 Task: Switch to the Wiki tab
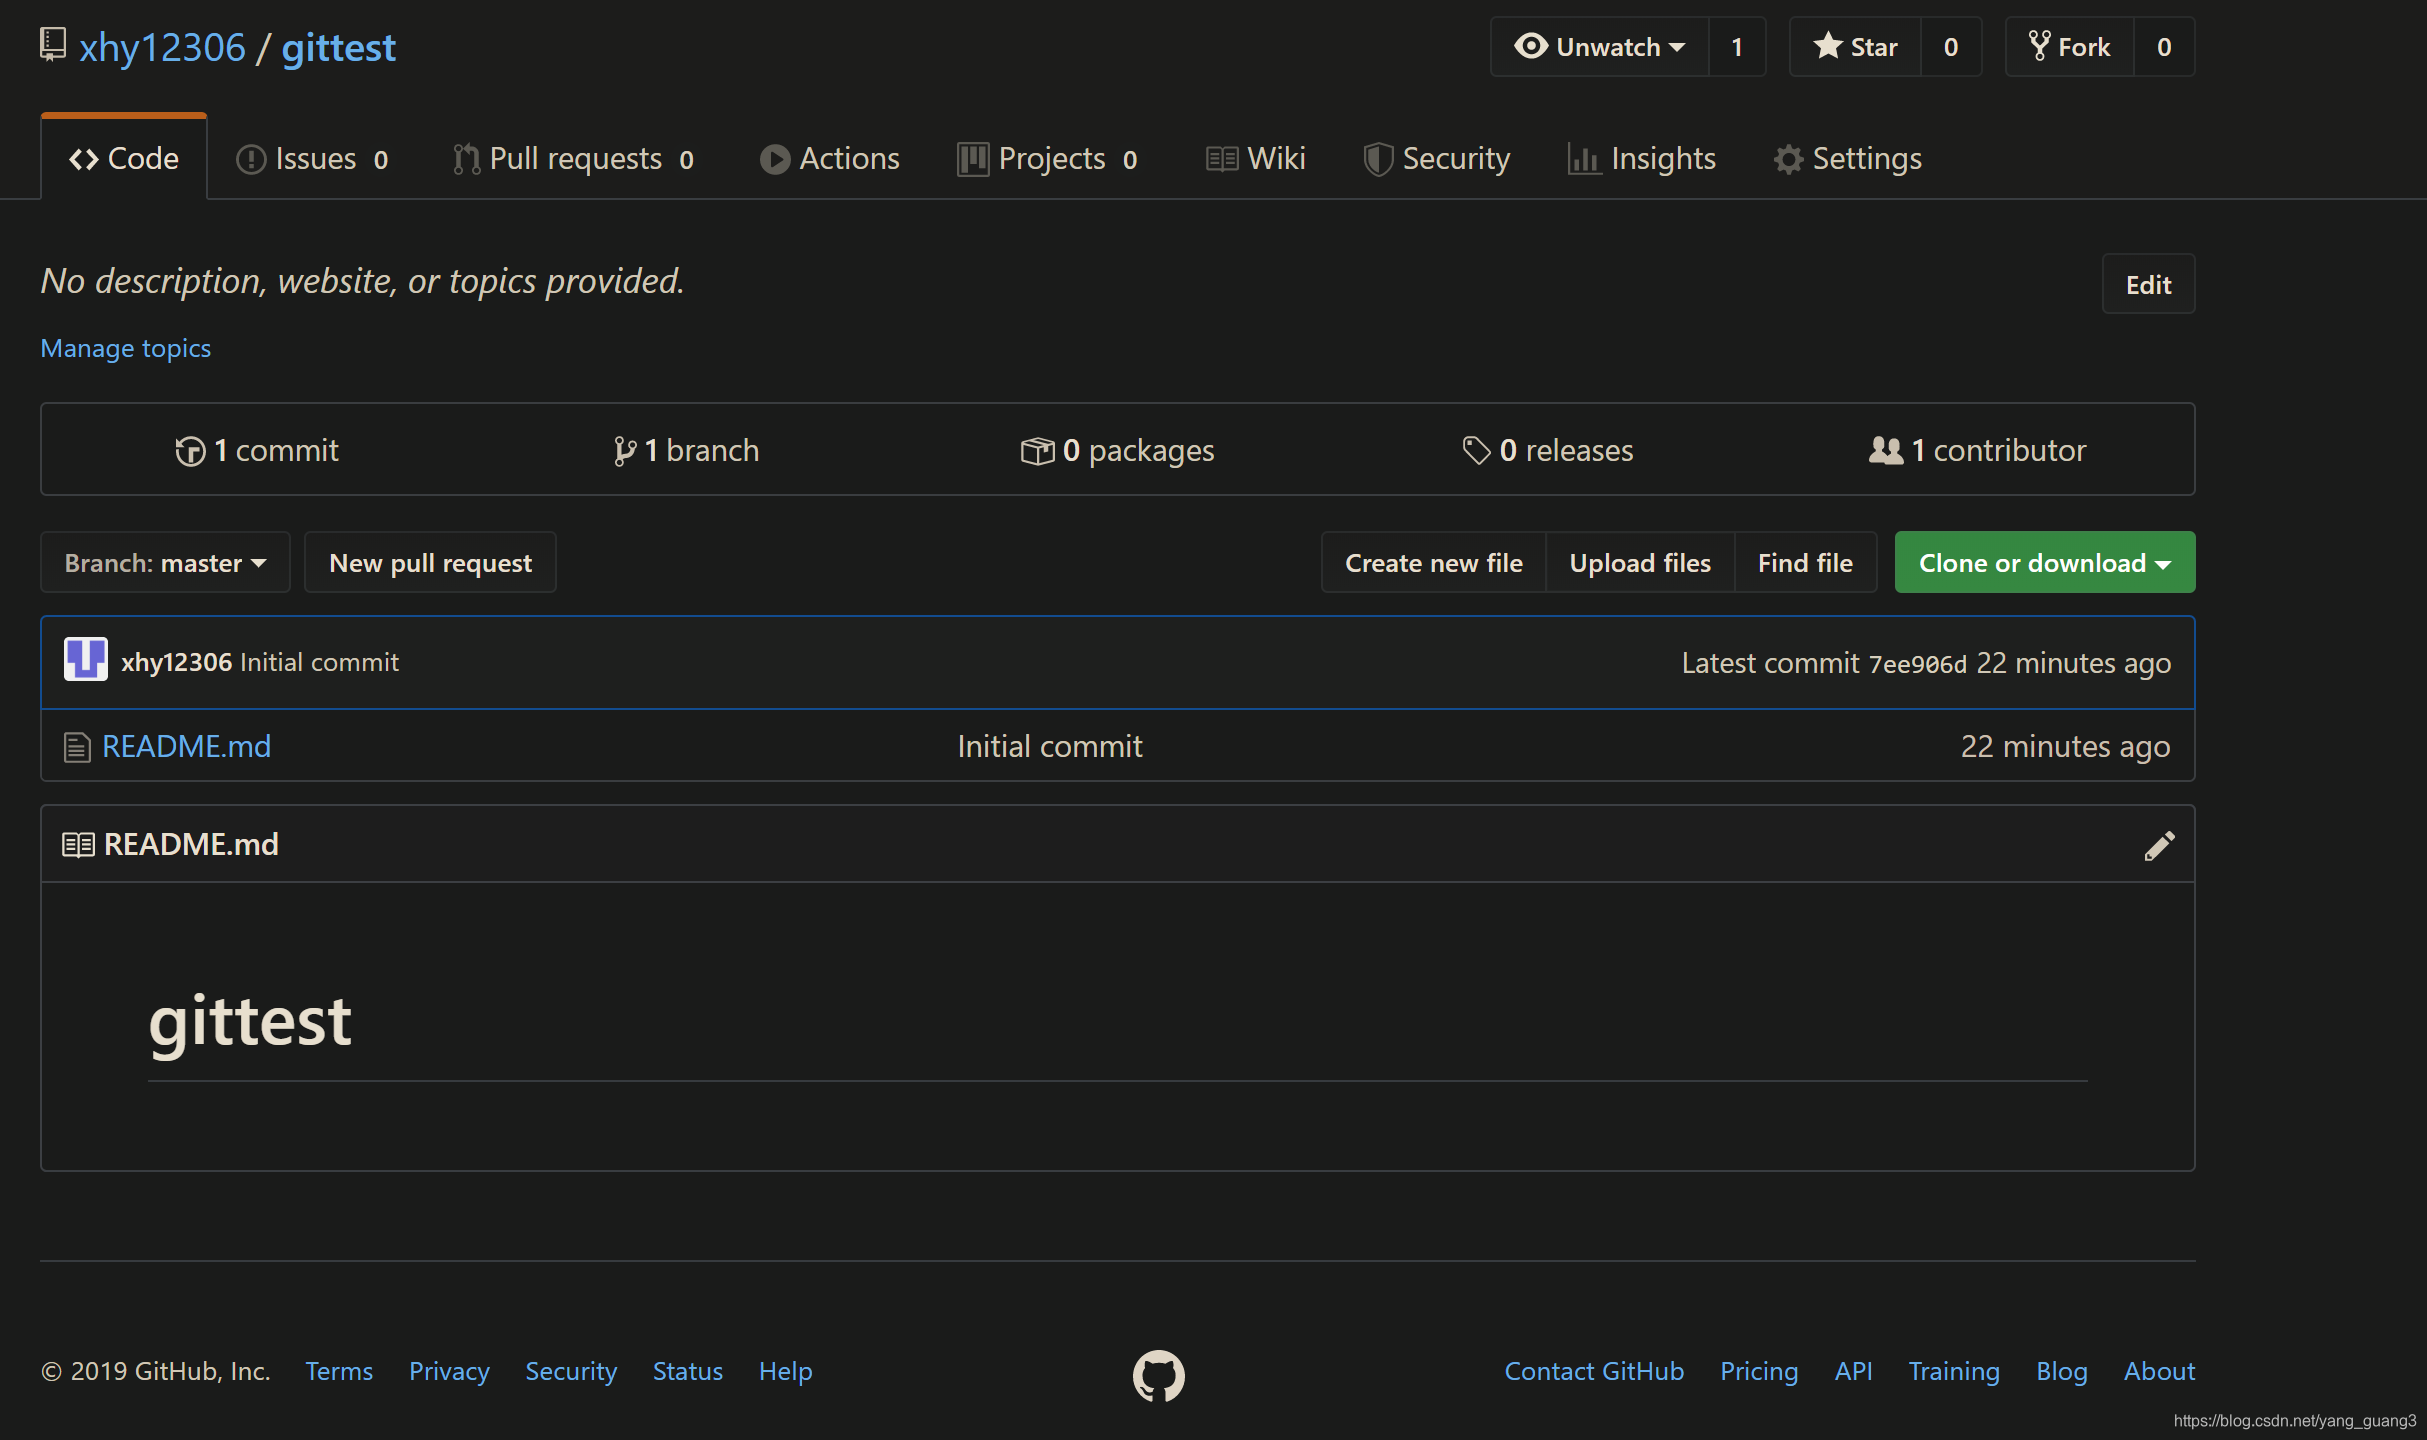click(1256, 158)
